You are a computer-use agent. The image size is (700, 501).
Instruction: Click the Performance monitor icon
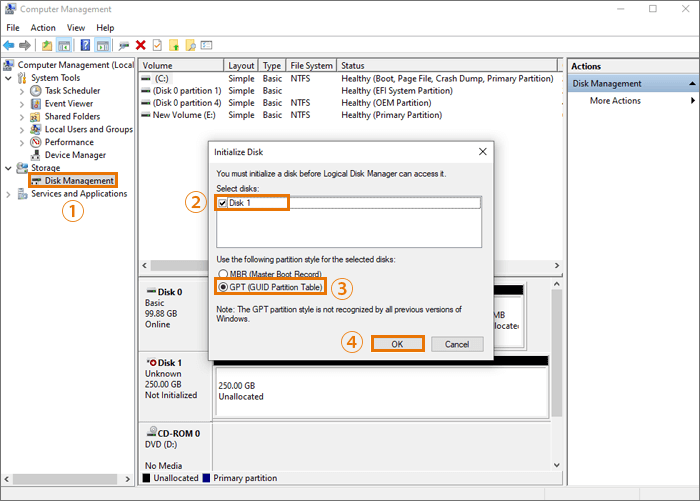36,142
